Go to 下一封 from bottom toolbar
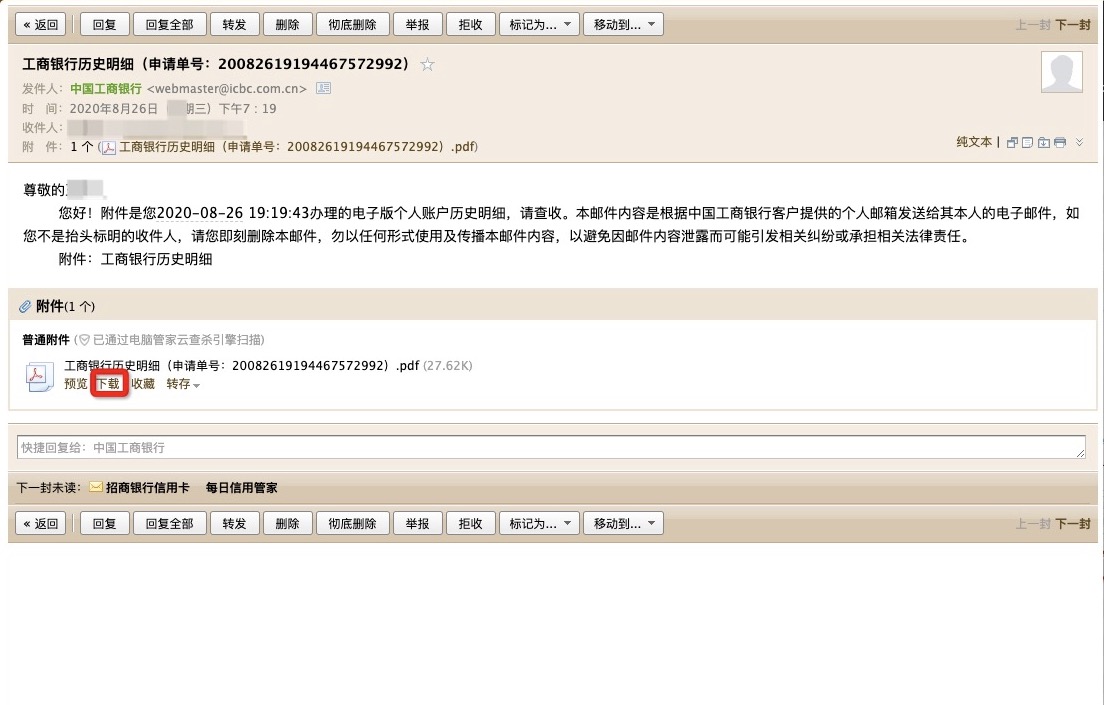 (x=1073, y=523)
